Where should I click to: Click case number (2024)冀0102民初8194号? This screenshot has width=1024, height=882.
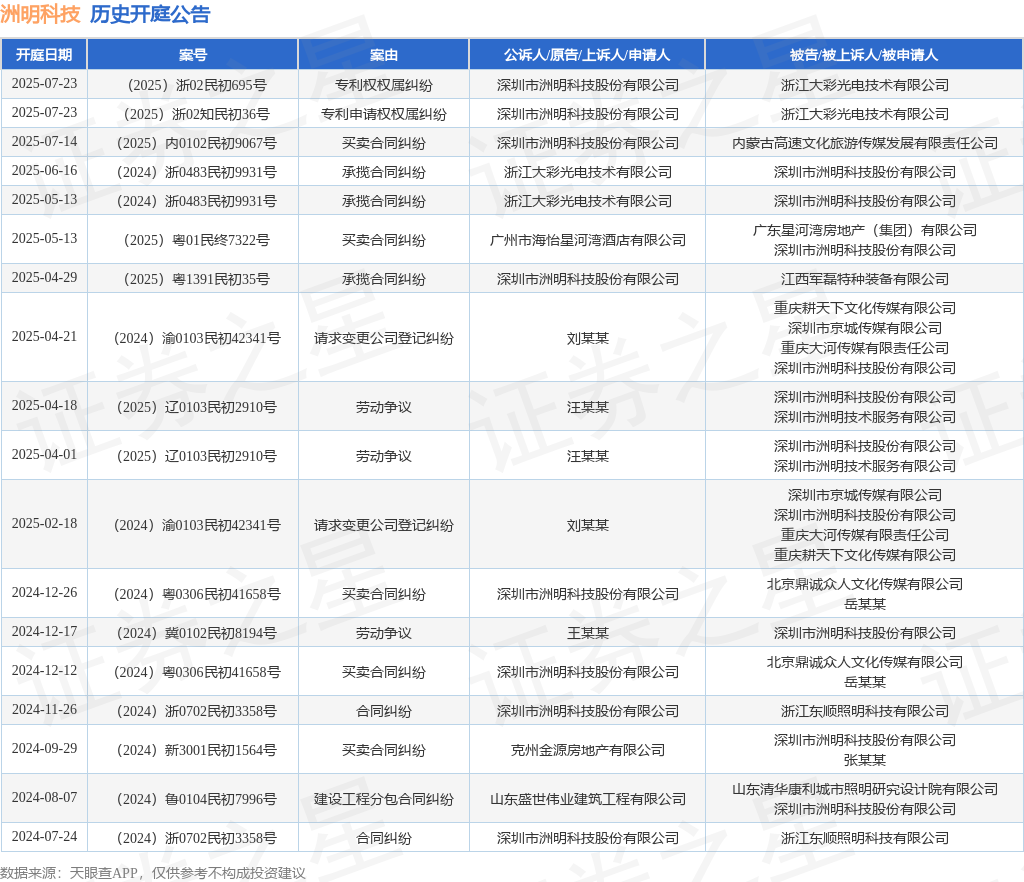[197, 633]
